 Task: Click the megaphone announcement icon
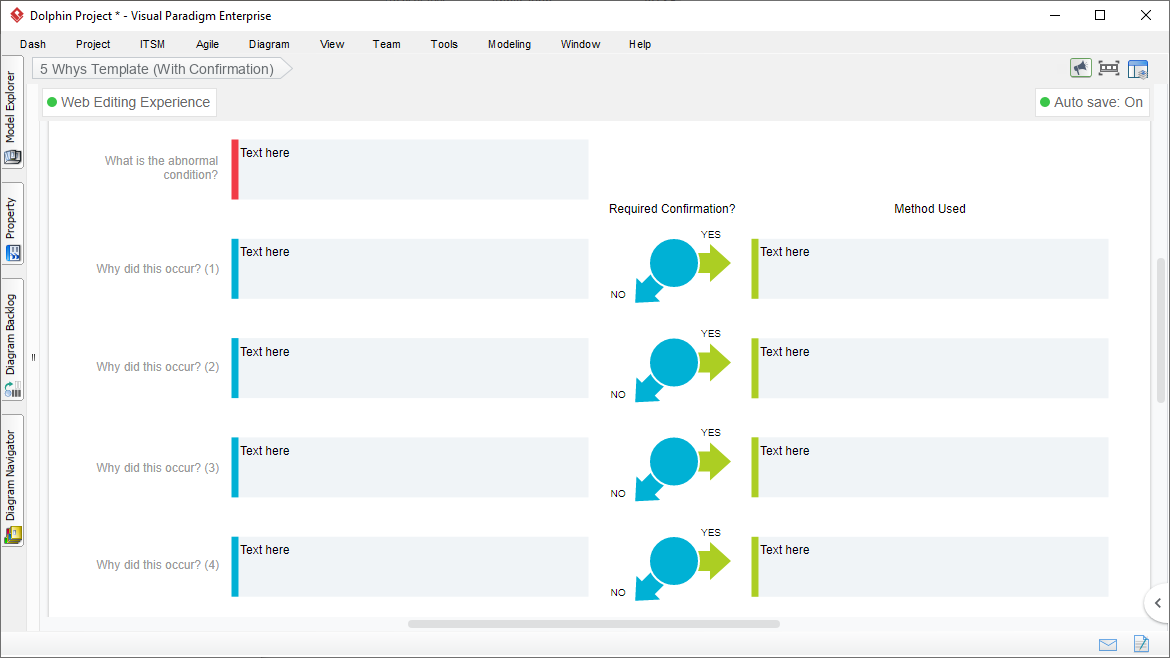coord(1080,69)
